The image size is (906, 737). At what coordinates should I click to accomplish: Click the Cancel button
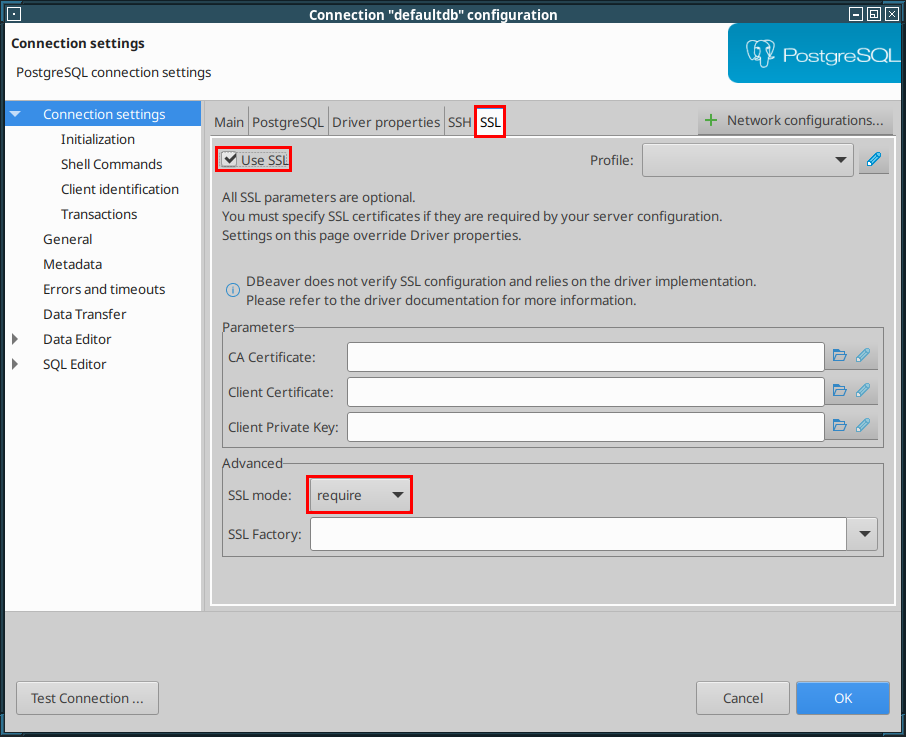point(742,698)
